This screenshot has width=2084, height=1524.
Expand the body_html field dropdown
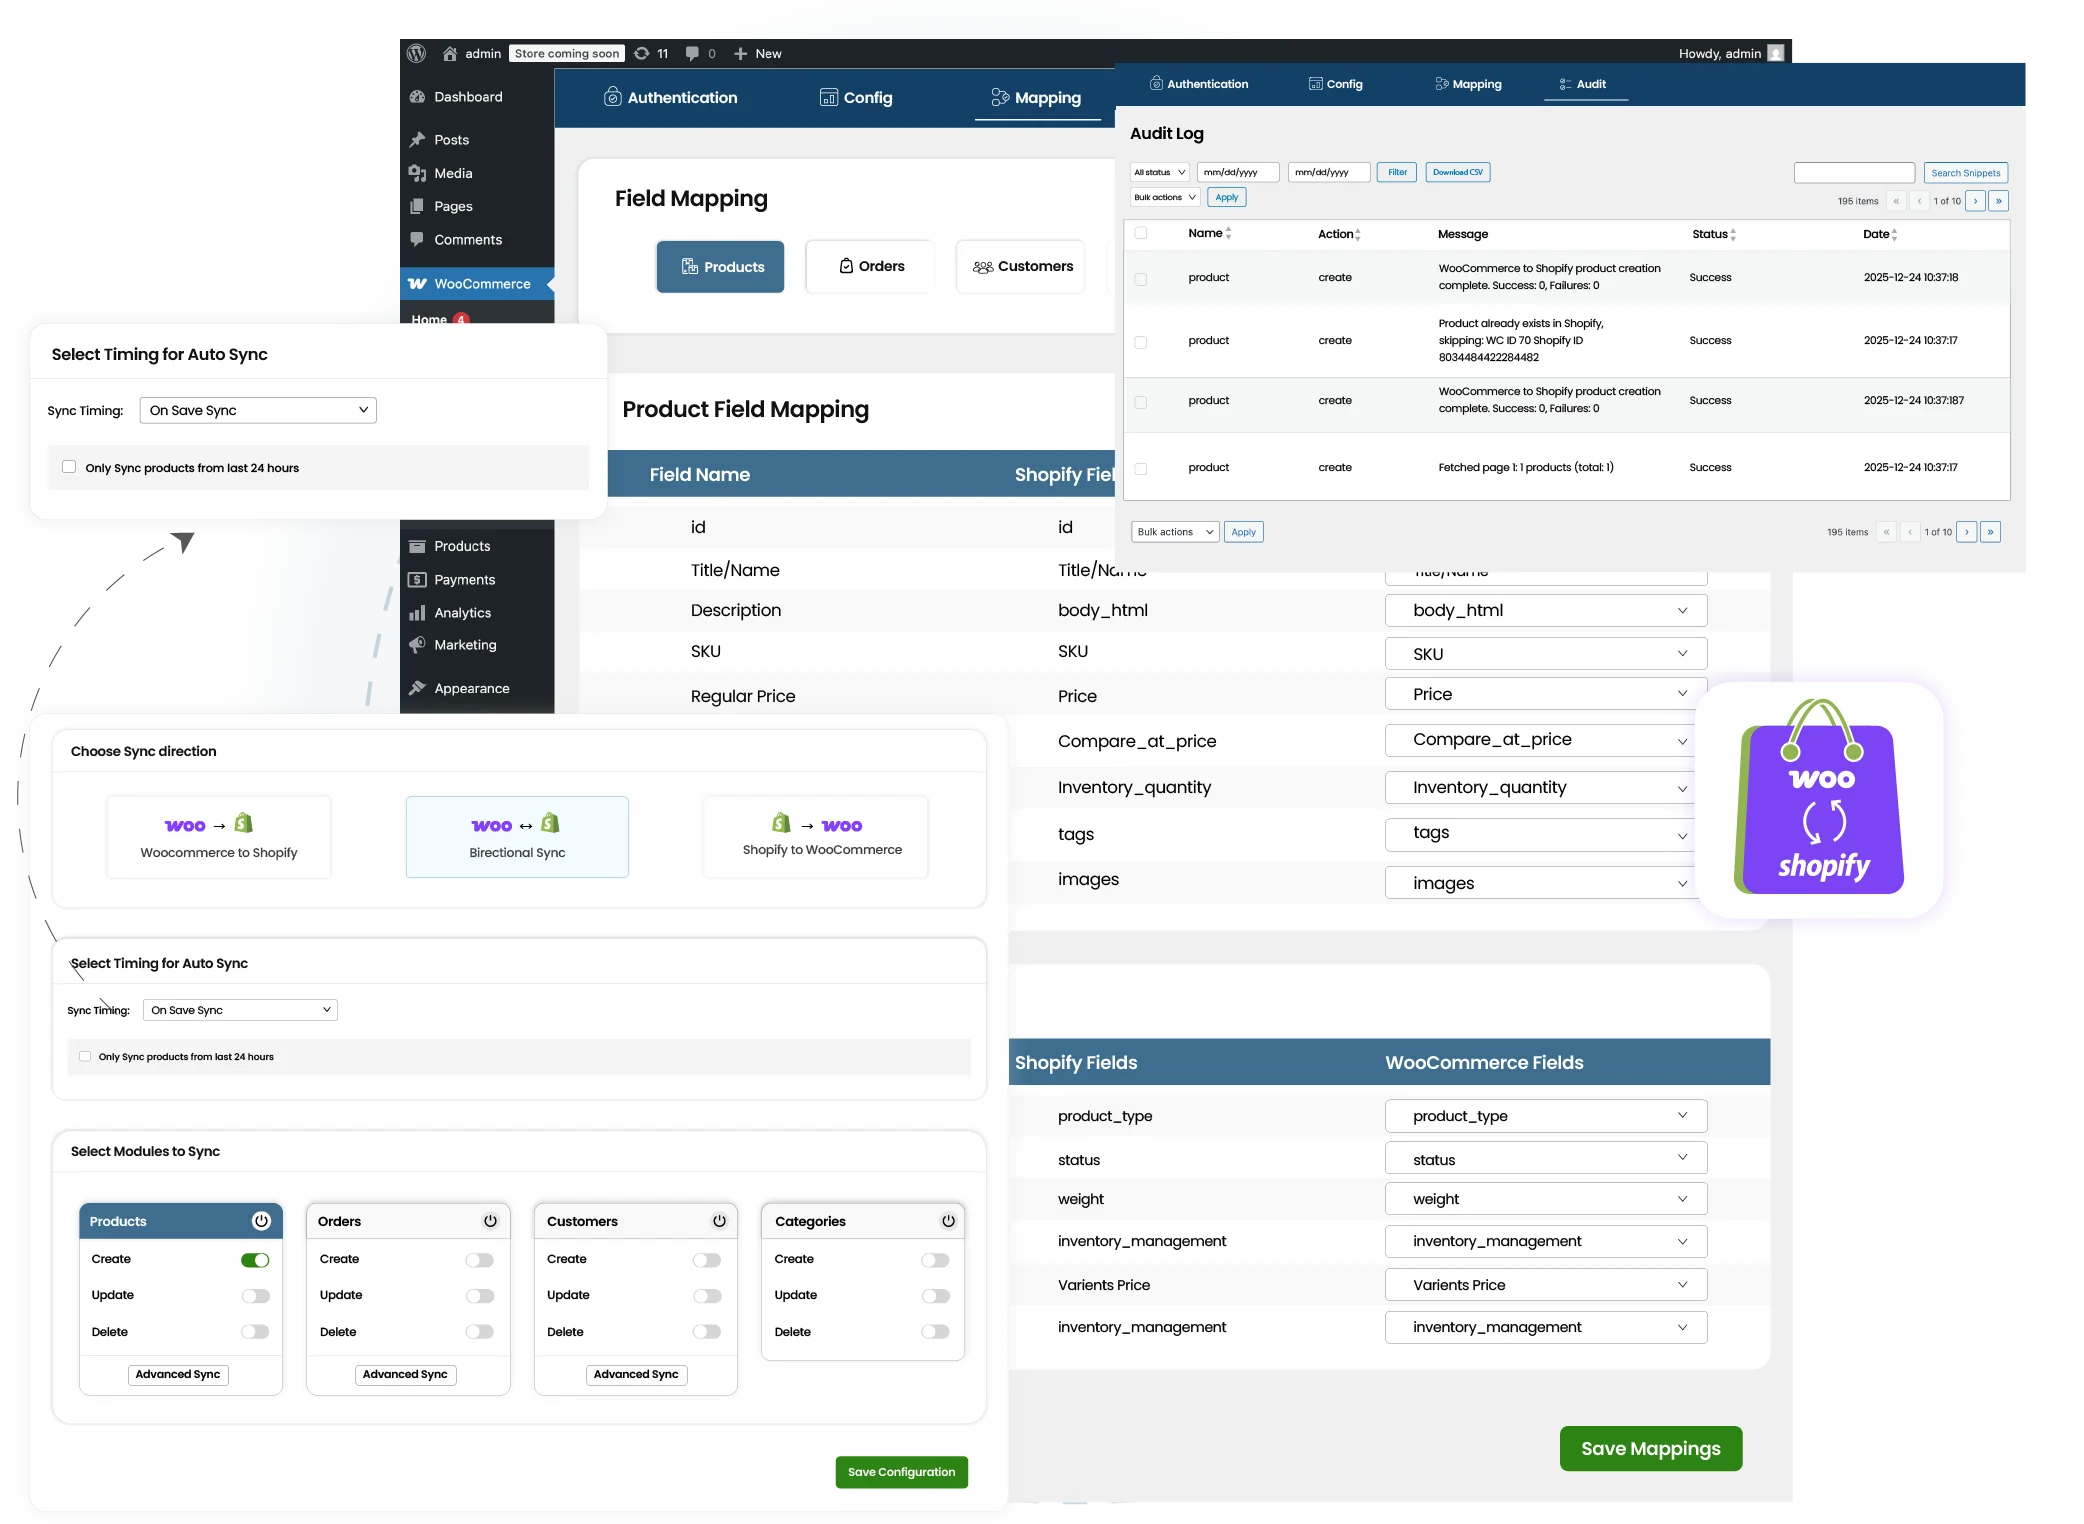coord(1545,610)
